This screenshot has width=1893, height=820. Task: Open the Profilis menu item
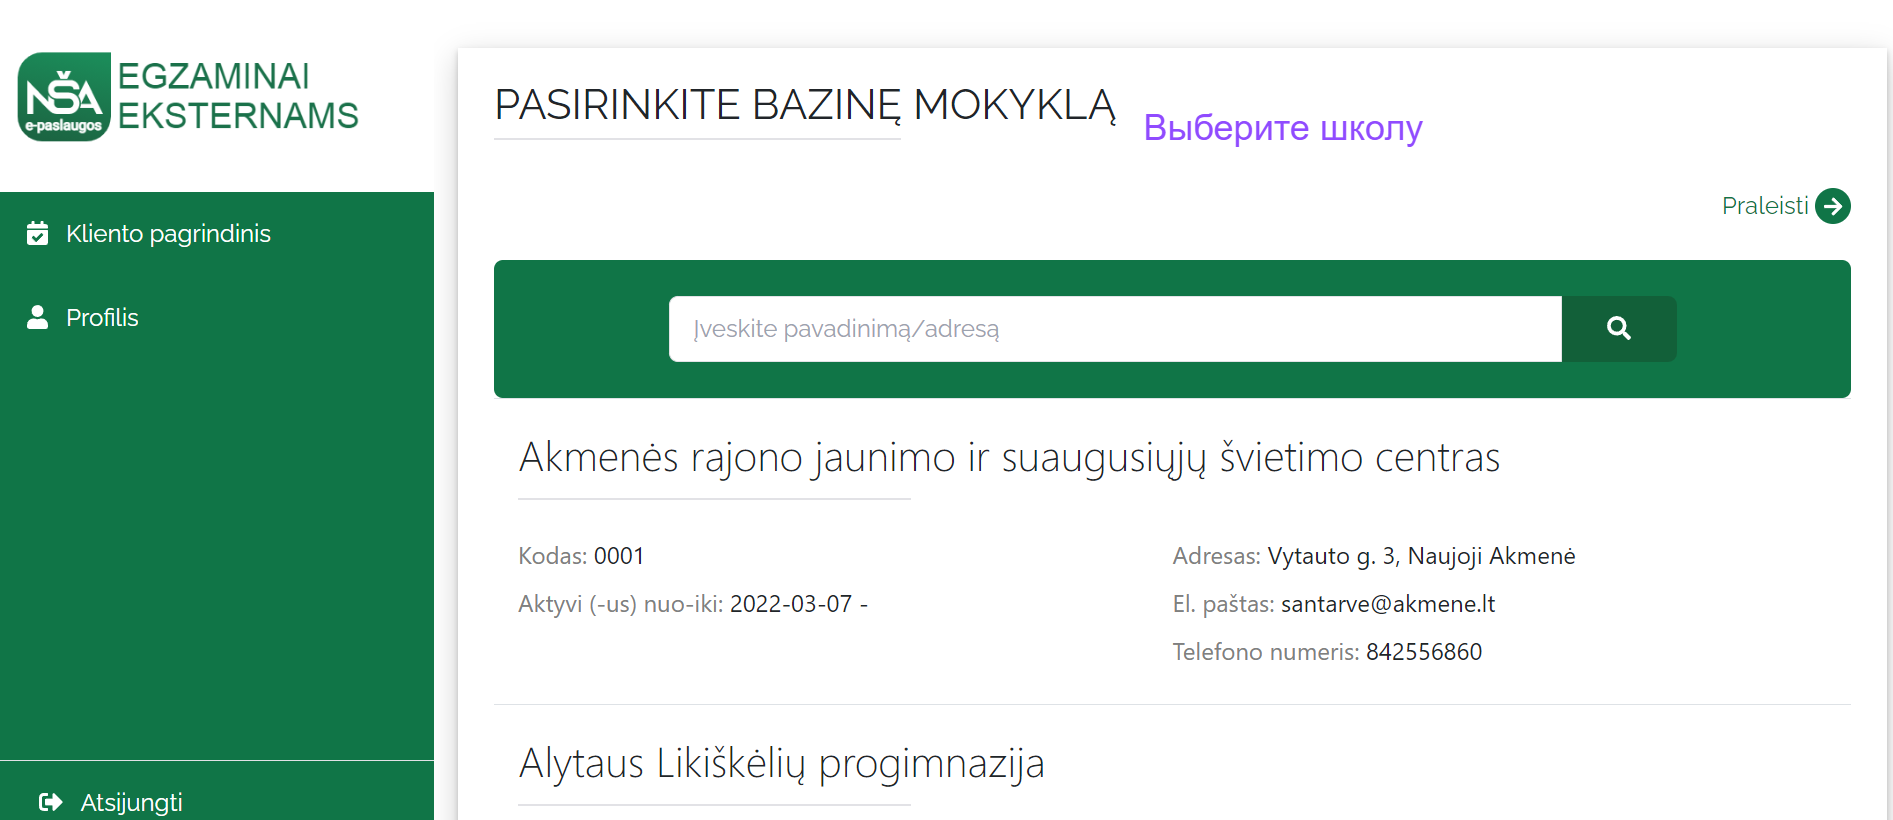tap(102, 317)
